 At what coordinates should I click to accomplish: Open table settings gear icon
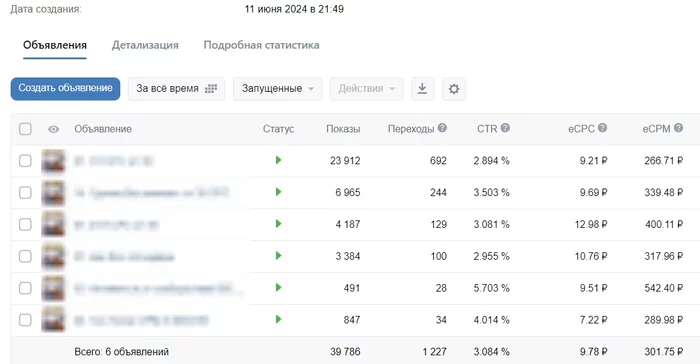(454, 88)
